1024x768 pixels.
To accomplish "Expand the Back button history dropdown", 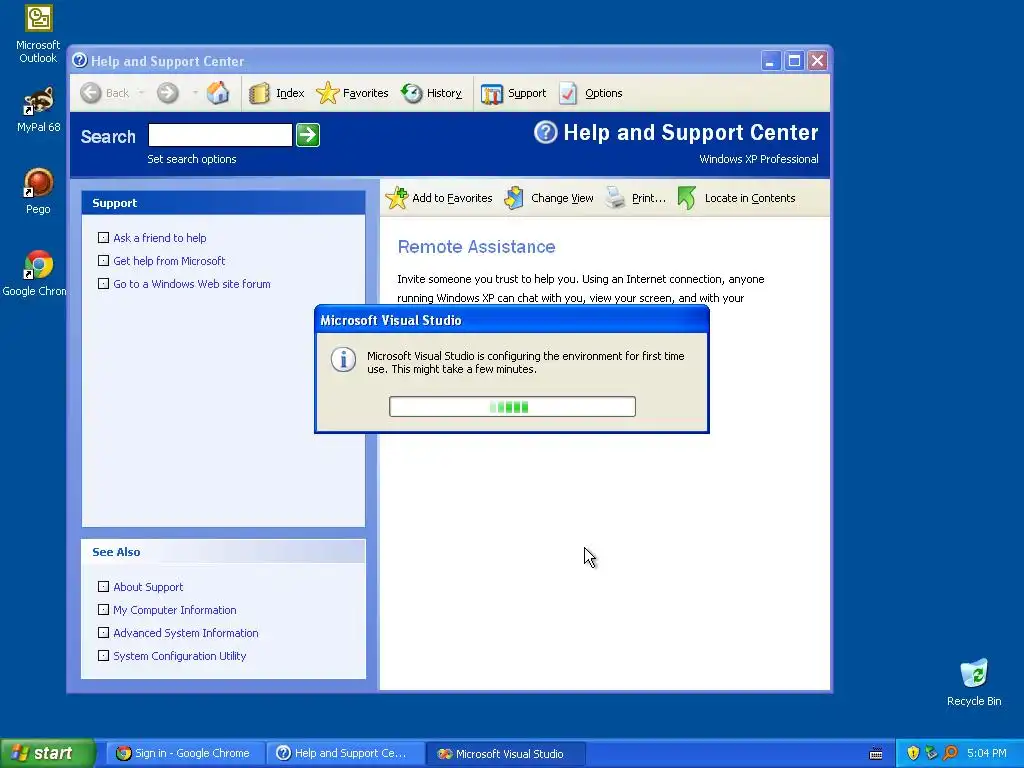I will click(141, 93).
